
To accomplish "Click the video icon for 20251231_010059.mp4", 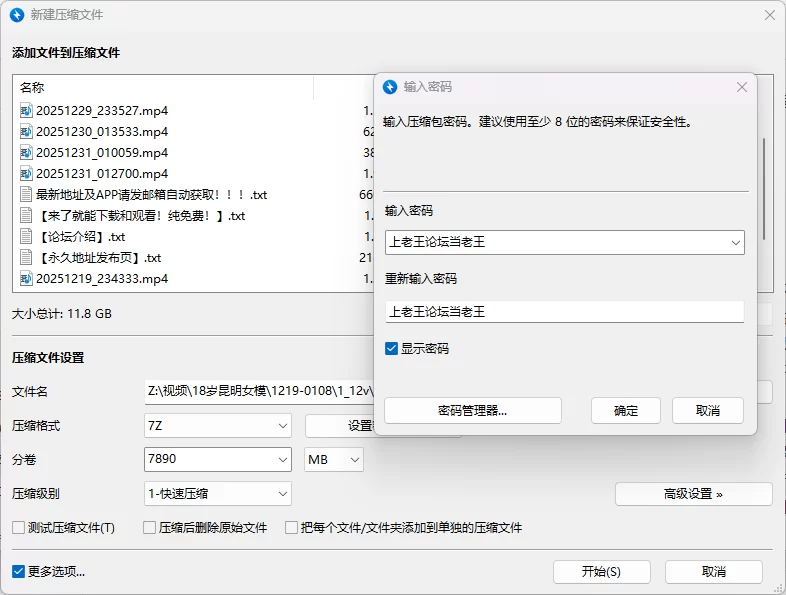I will click(26, 153).
